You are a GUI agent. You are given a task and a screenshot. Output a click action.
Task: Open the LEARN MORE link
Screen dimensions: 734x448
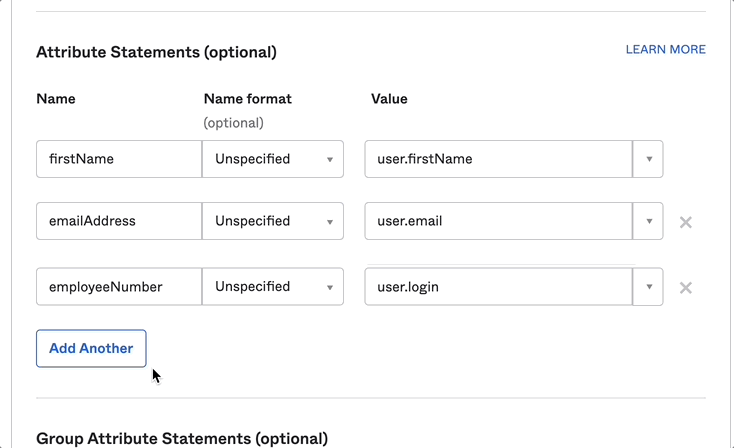pos(665,49)
